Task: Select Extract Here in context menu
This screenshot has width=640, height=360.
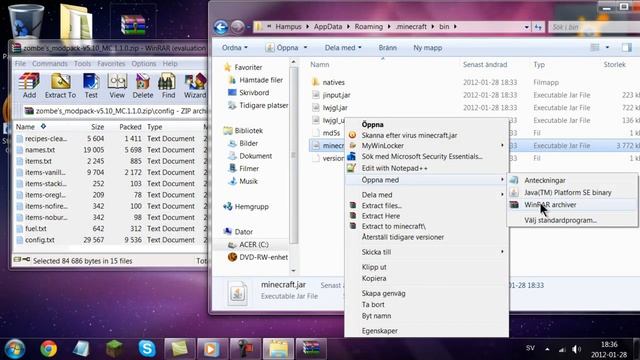Action: tap(427, 216)
